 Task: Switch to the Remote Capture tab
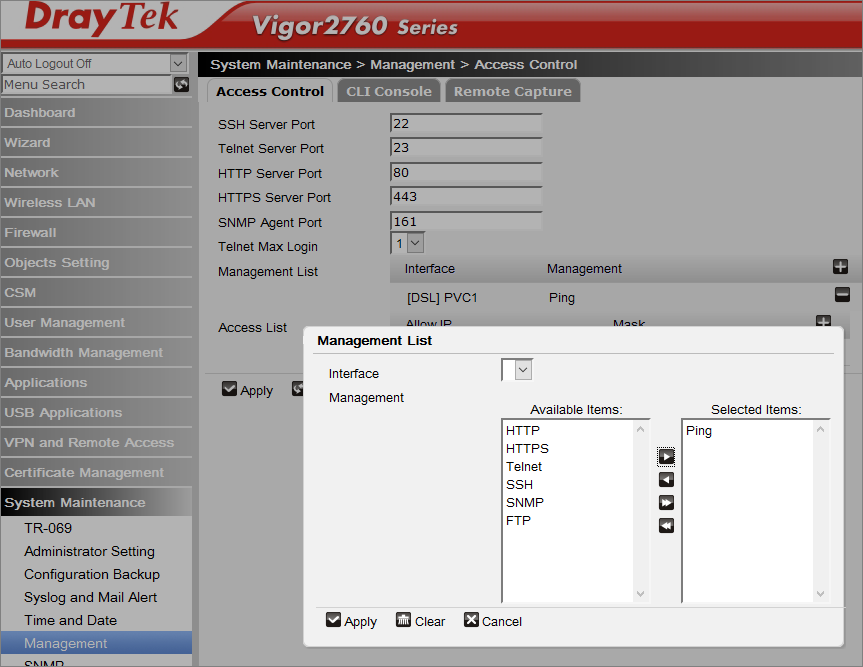512,91
